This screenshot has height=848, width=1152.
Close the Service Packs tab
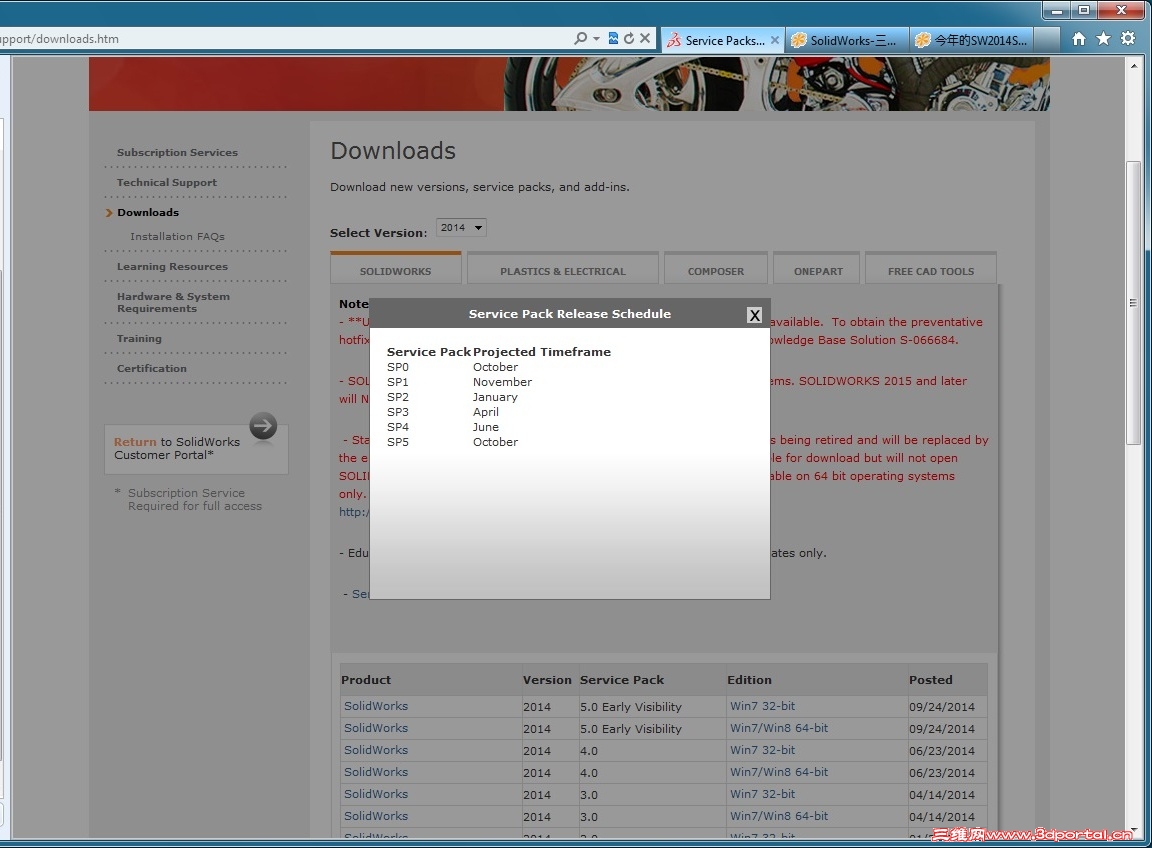pyautogui.click(x=774, y=40)
